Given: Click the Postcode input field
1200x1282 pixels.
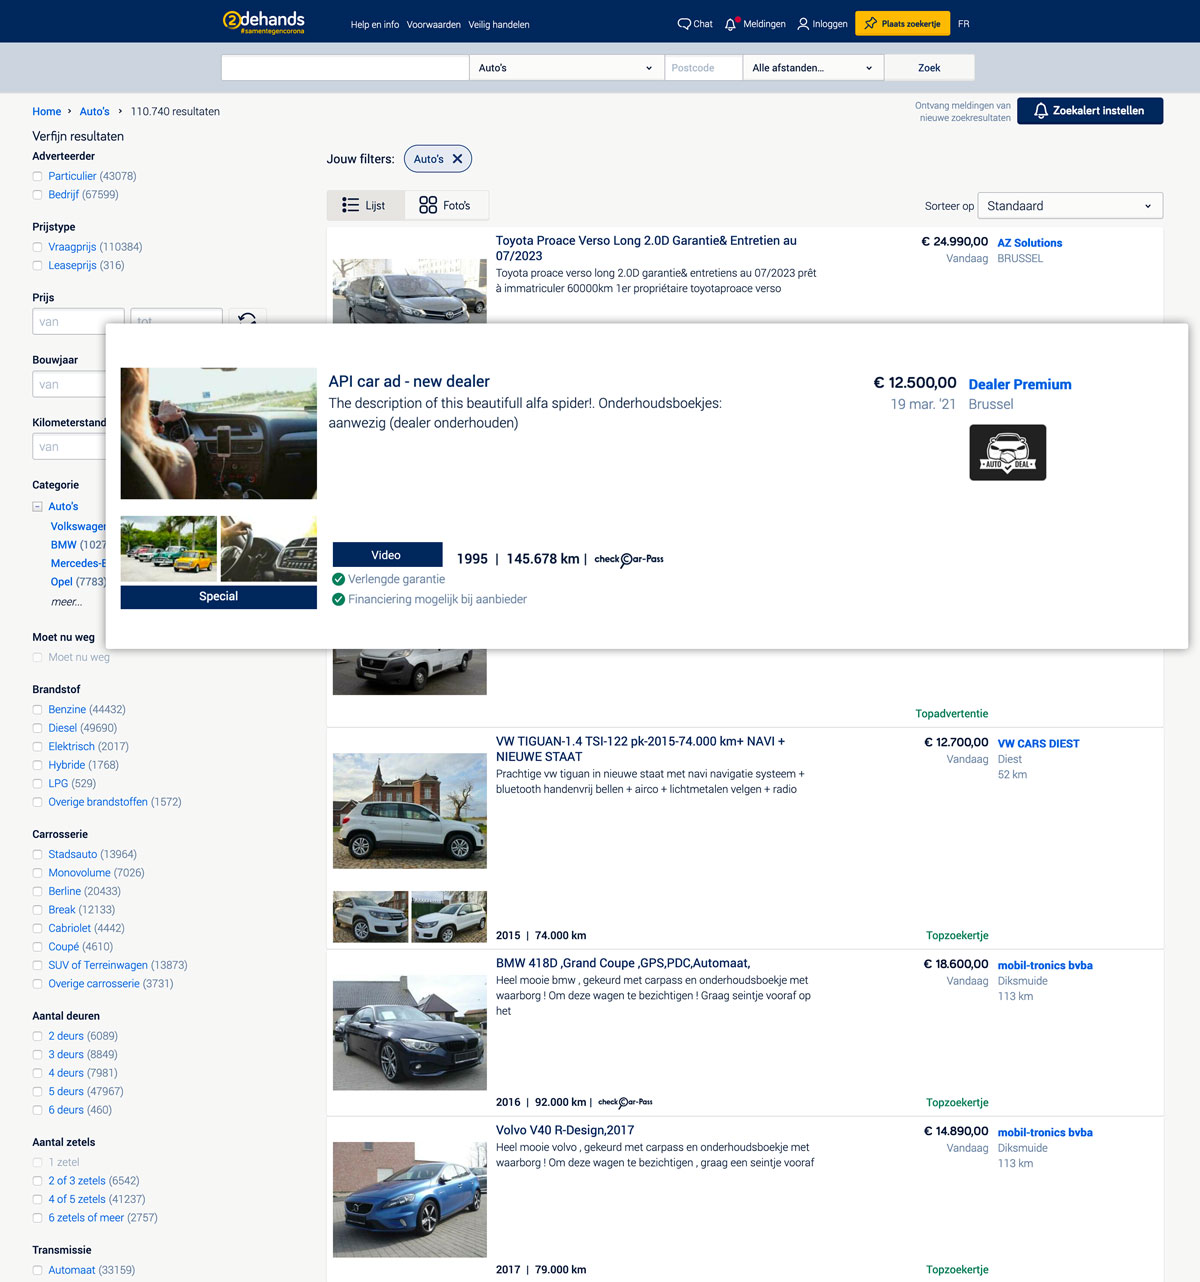Looking at the screenshot, I should point(703,68).
